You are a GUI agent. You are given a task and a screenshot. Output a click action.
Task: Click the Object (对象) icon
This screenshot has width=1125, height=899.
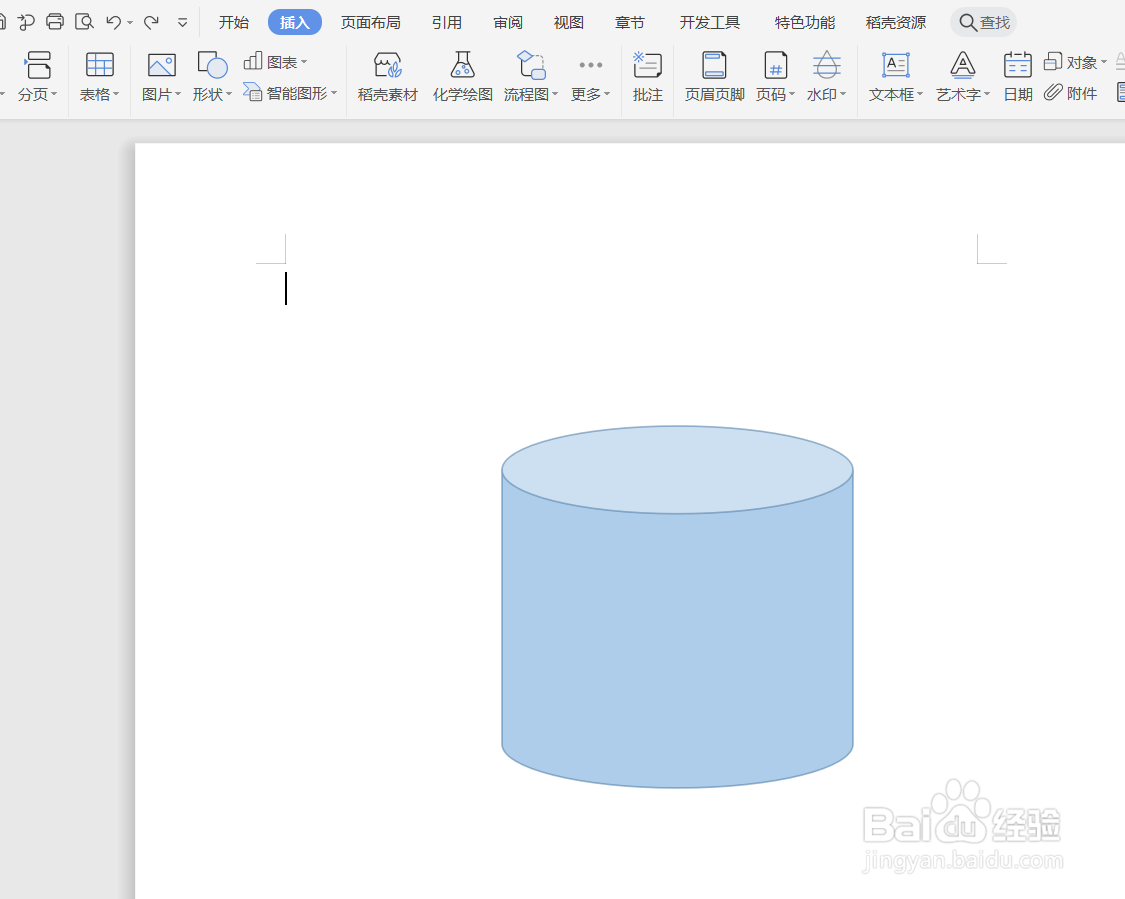[x=1053, y=62]
